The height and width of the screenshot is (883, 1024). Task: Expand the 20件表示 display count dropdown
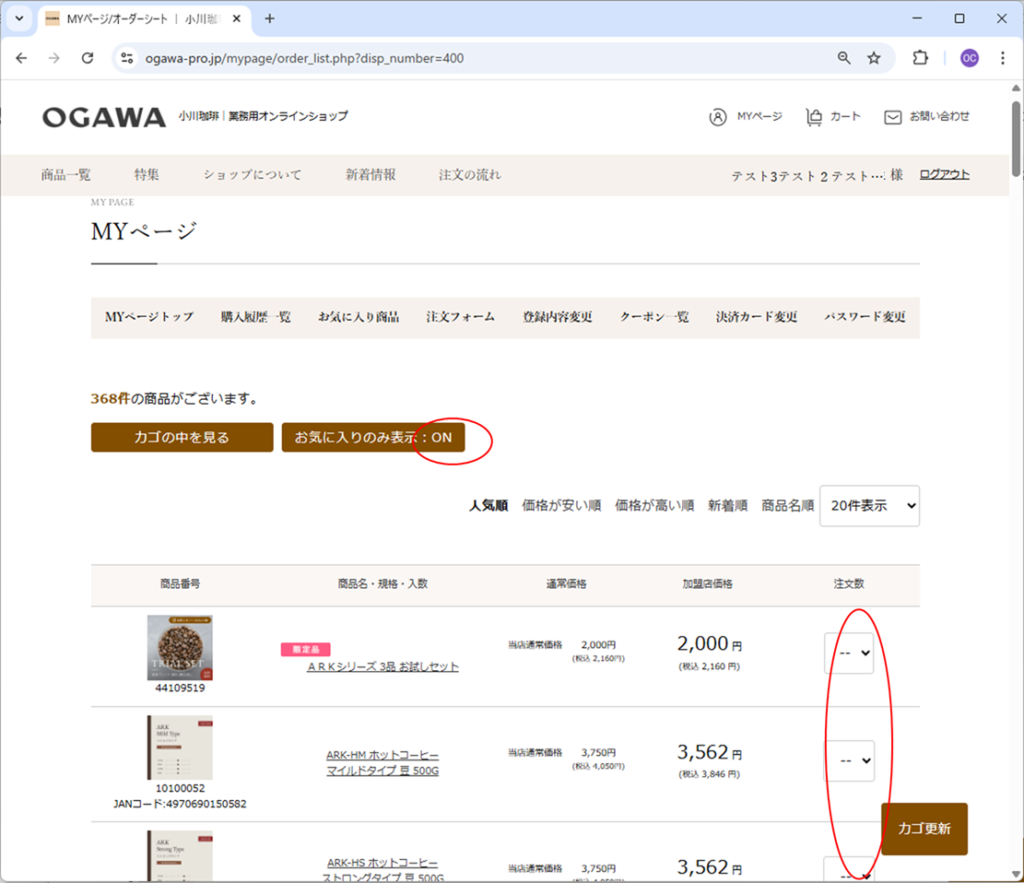click(x=869, y=506)
